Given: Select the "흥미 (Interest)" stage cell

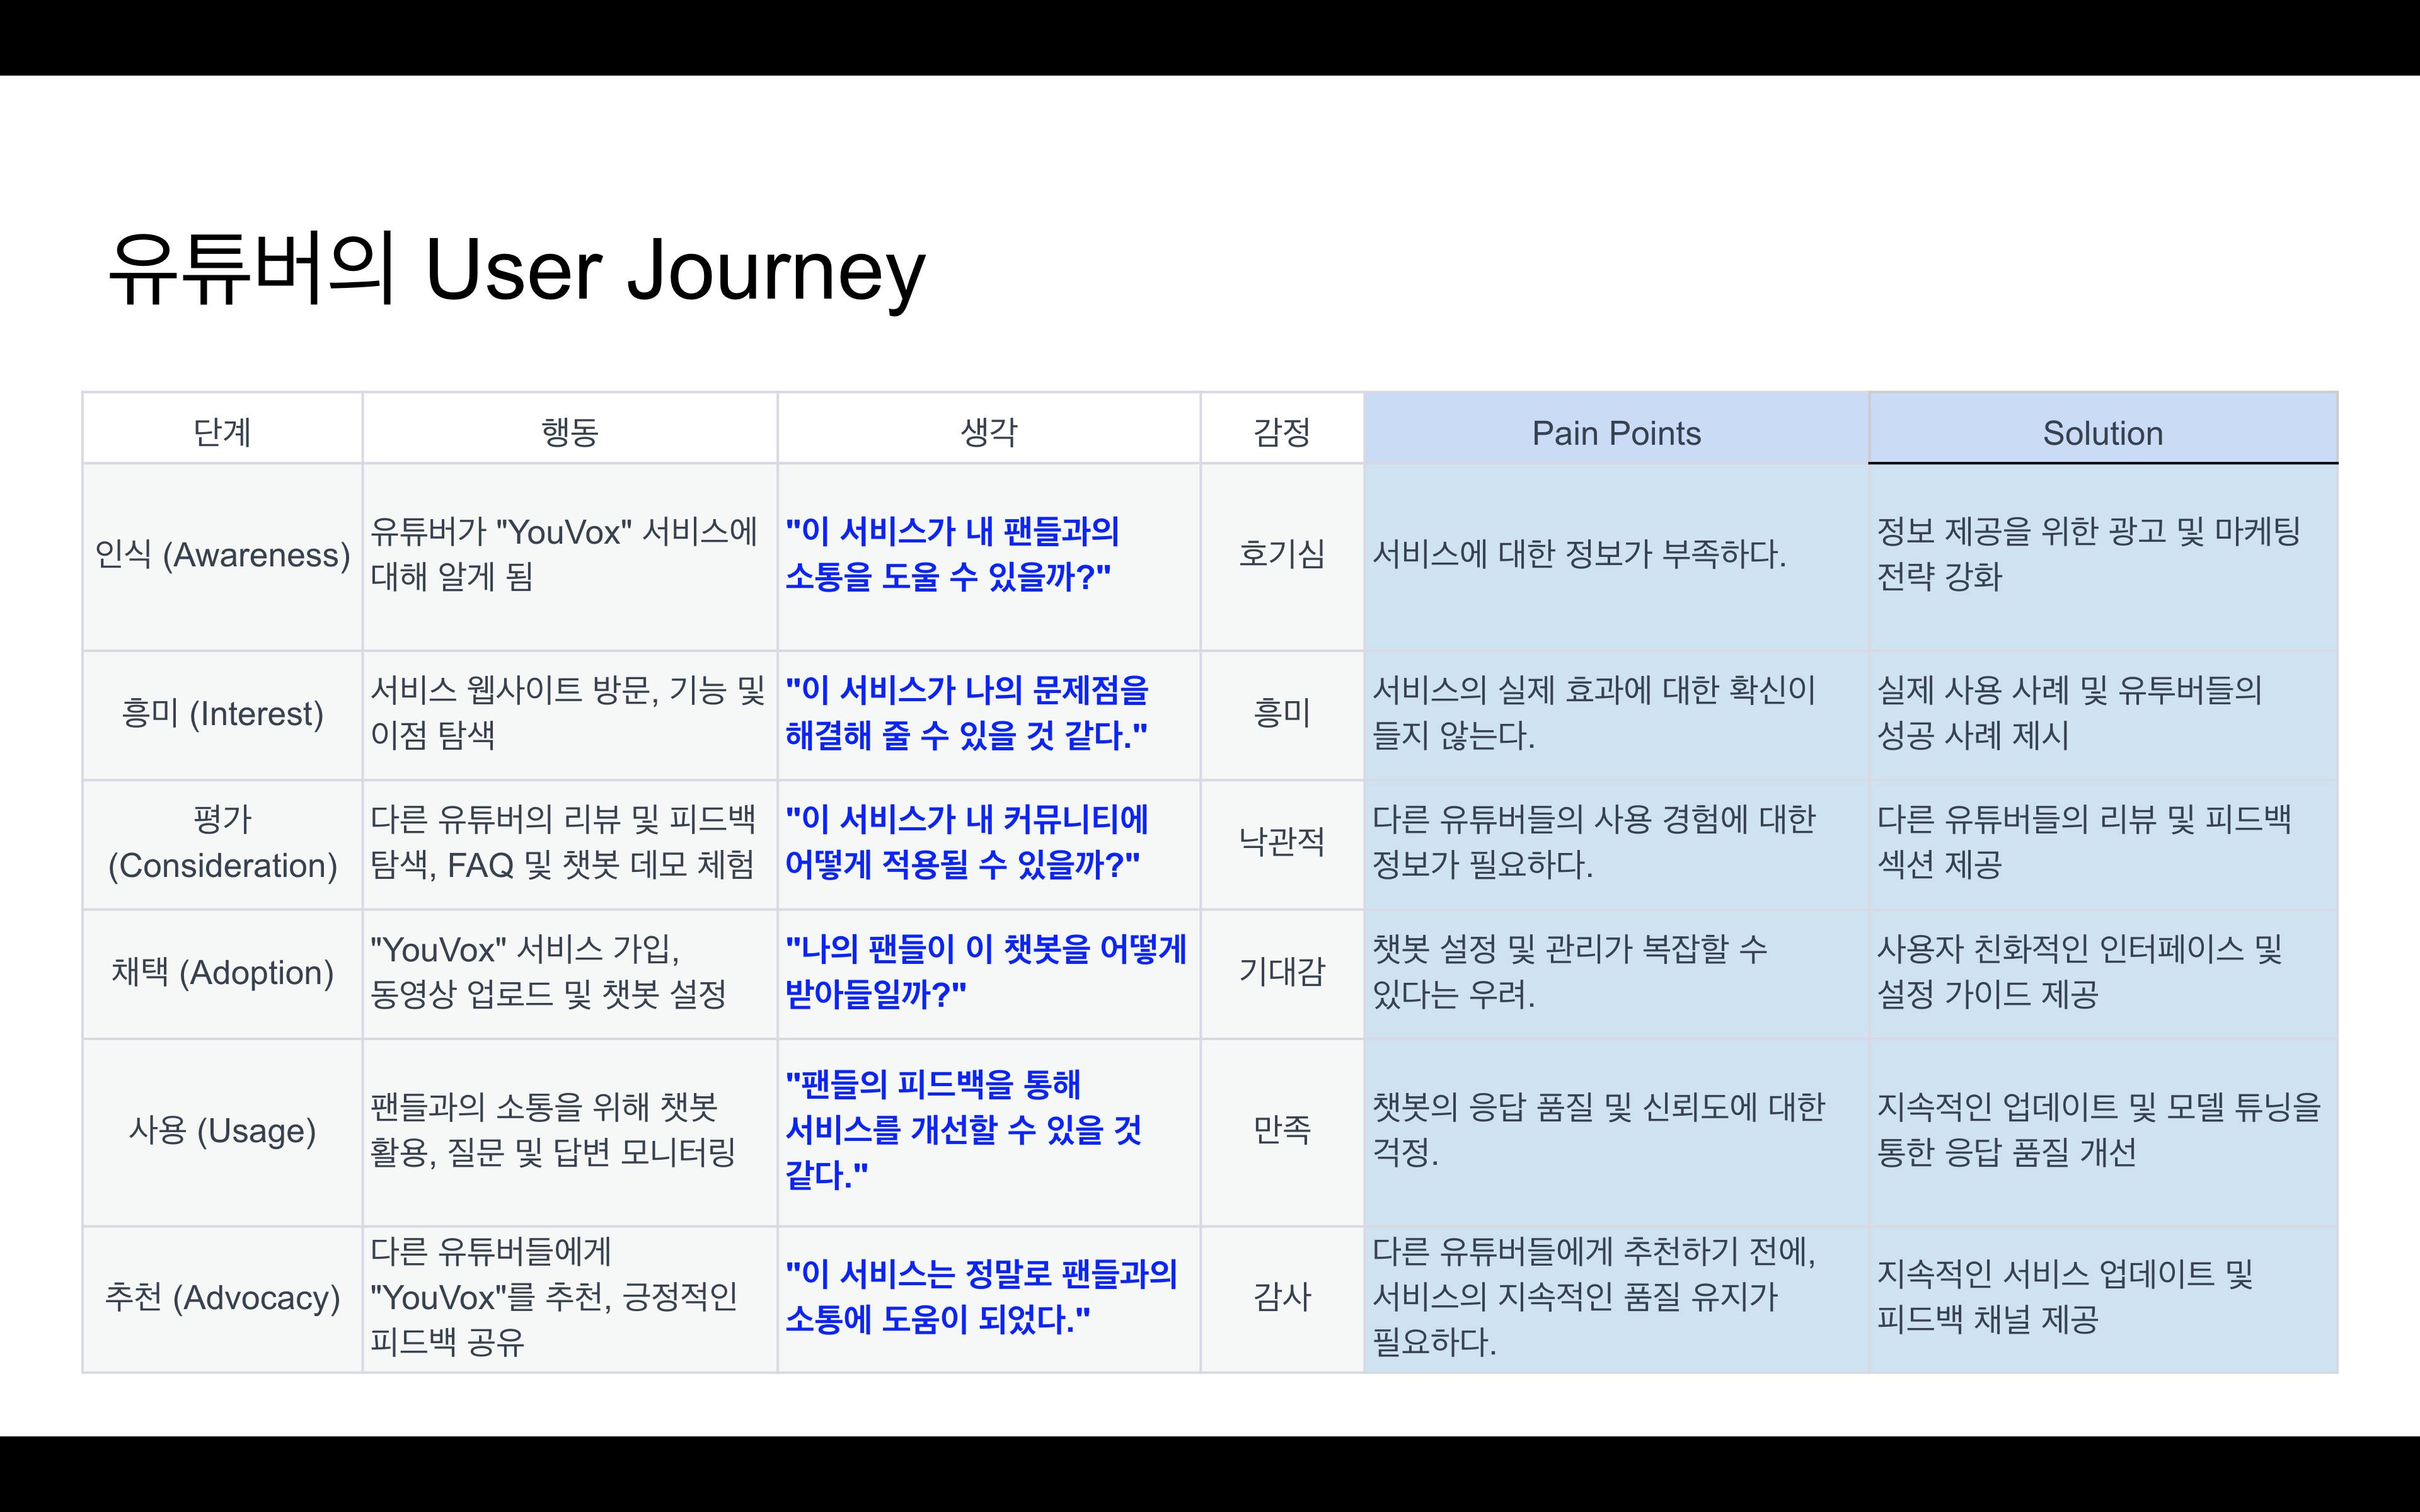Looking at the screenshot, I should [x=222, y=715].
